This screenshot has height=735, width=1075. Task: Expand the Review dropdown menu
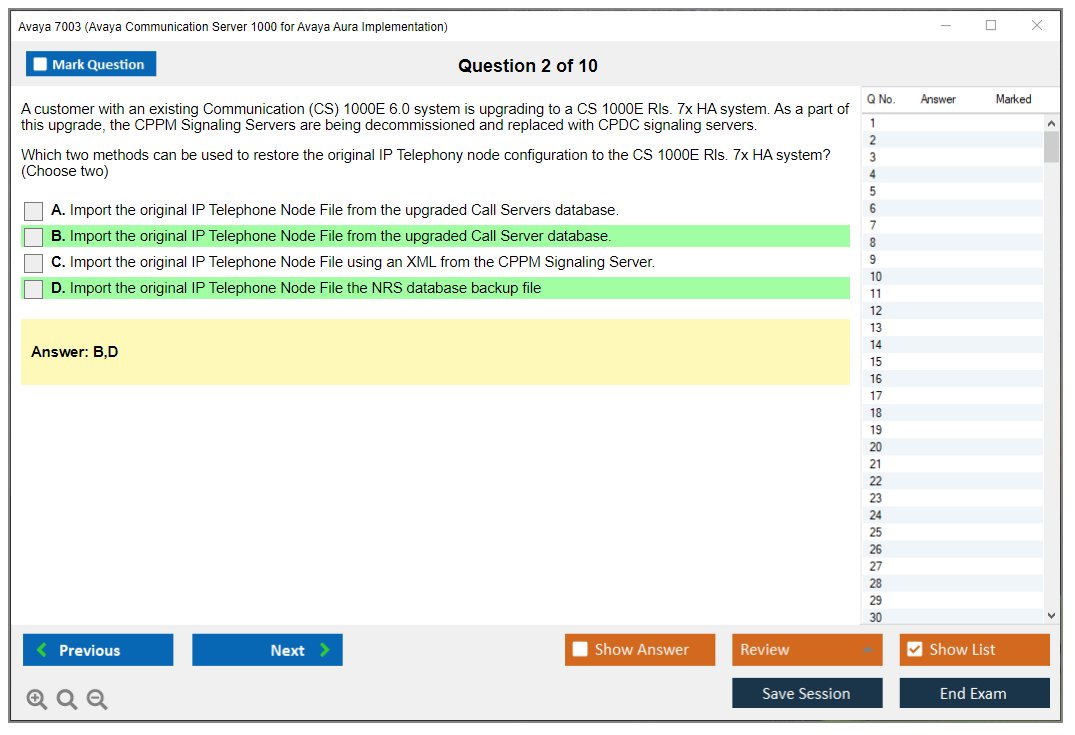pyautogui.click(x=866, y=650)
